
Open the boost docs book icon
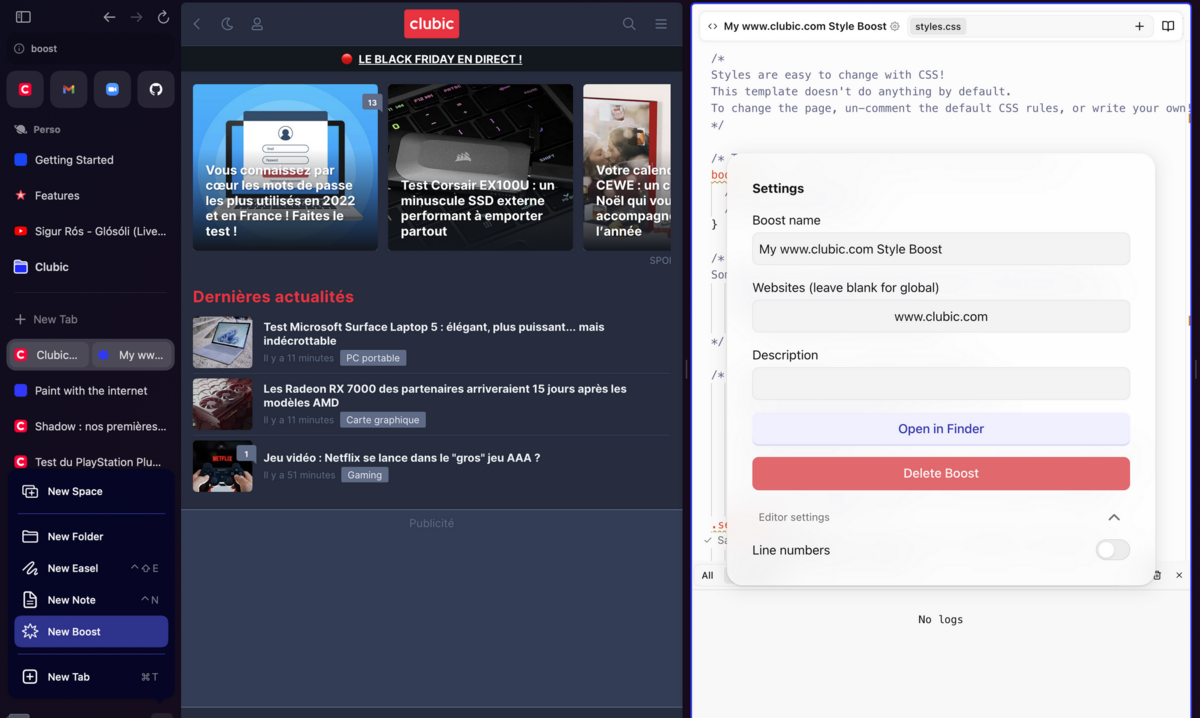click(x=1168, y=26)
